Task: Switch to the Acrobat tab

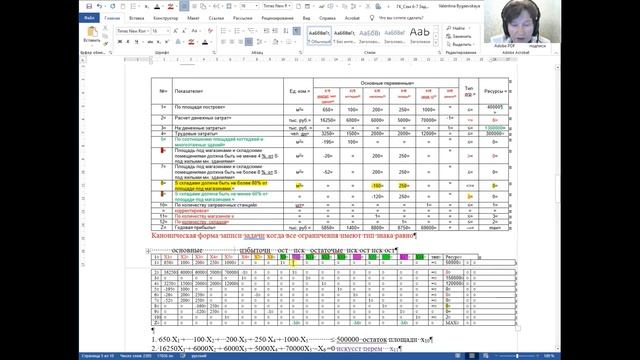Action: 352,18
